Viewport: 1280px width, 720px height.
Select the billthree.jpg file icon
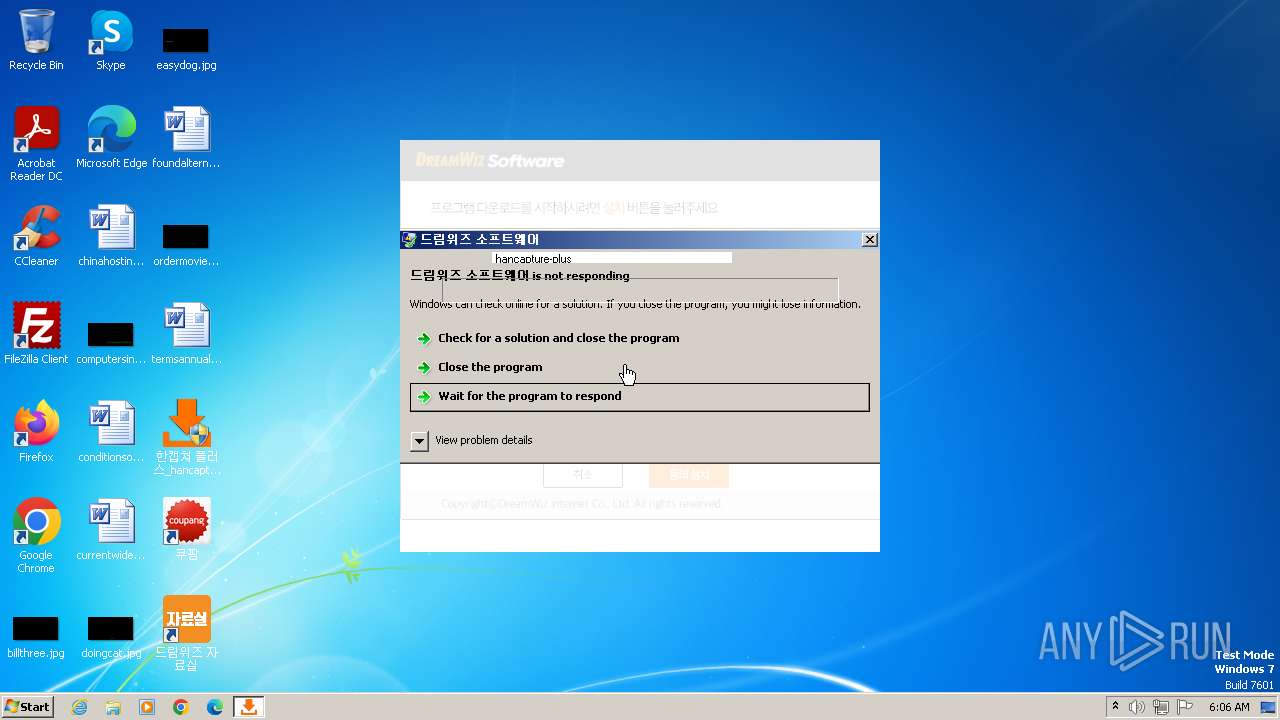[36, 635]
